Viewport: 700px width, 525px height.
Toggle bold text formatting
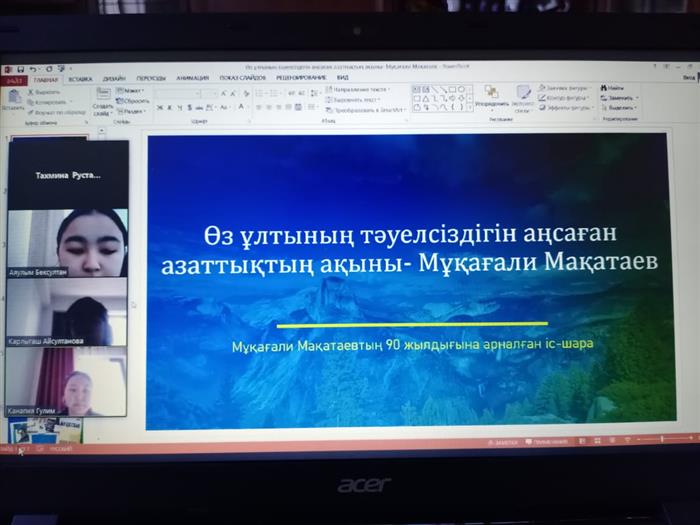coord(157,106)
